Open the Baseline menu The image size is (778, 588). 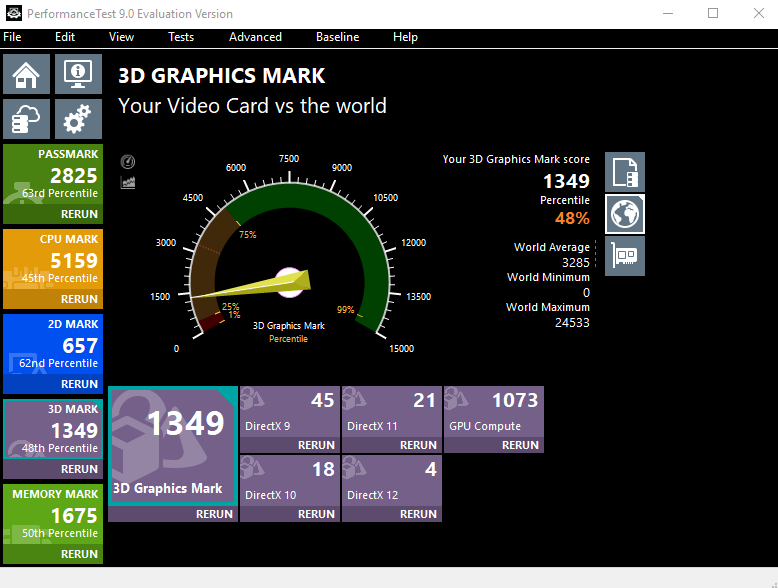(337, 37)
